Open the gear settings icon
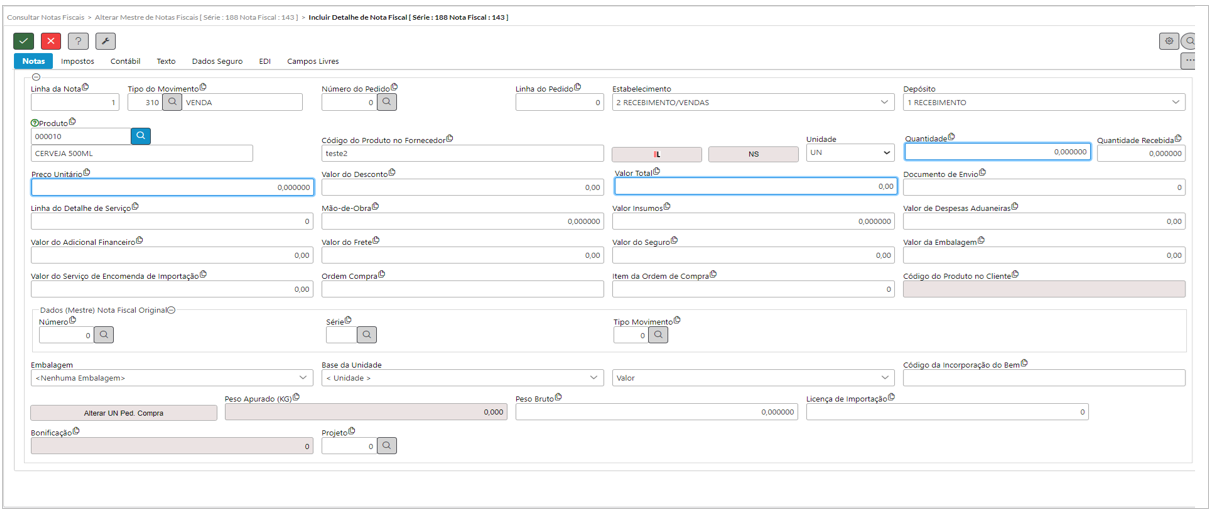 pyautogui.click(x=1168, y=41)
